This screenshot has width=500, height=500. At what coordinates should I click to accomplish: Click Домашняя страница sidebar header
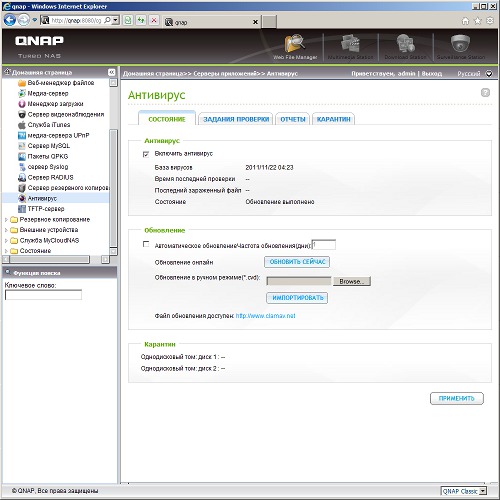click(x=42, y=72)
